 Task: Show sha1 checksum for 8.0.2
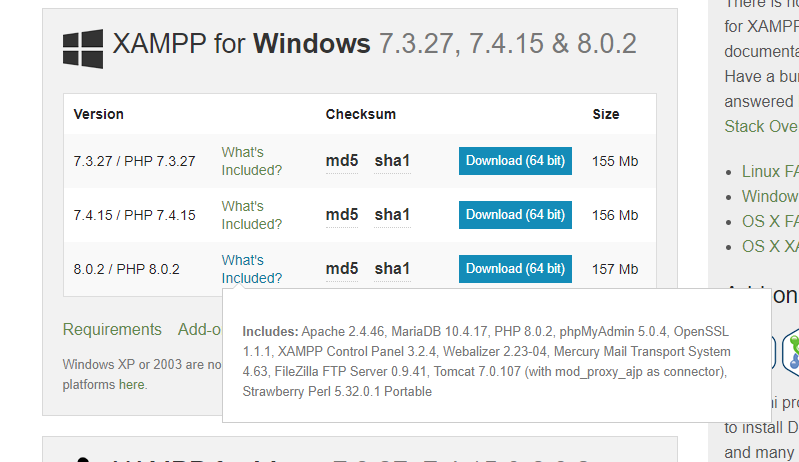point(392,269)
